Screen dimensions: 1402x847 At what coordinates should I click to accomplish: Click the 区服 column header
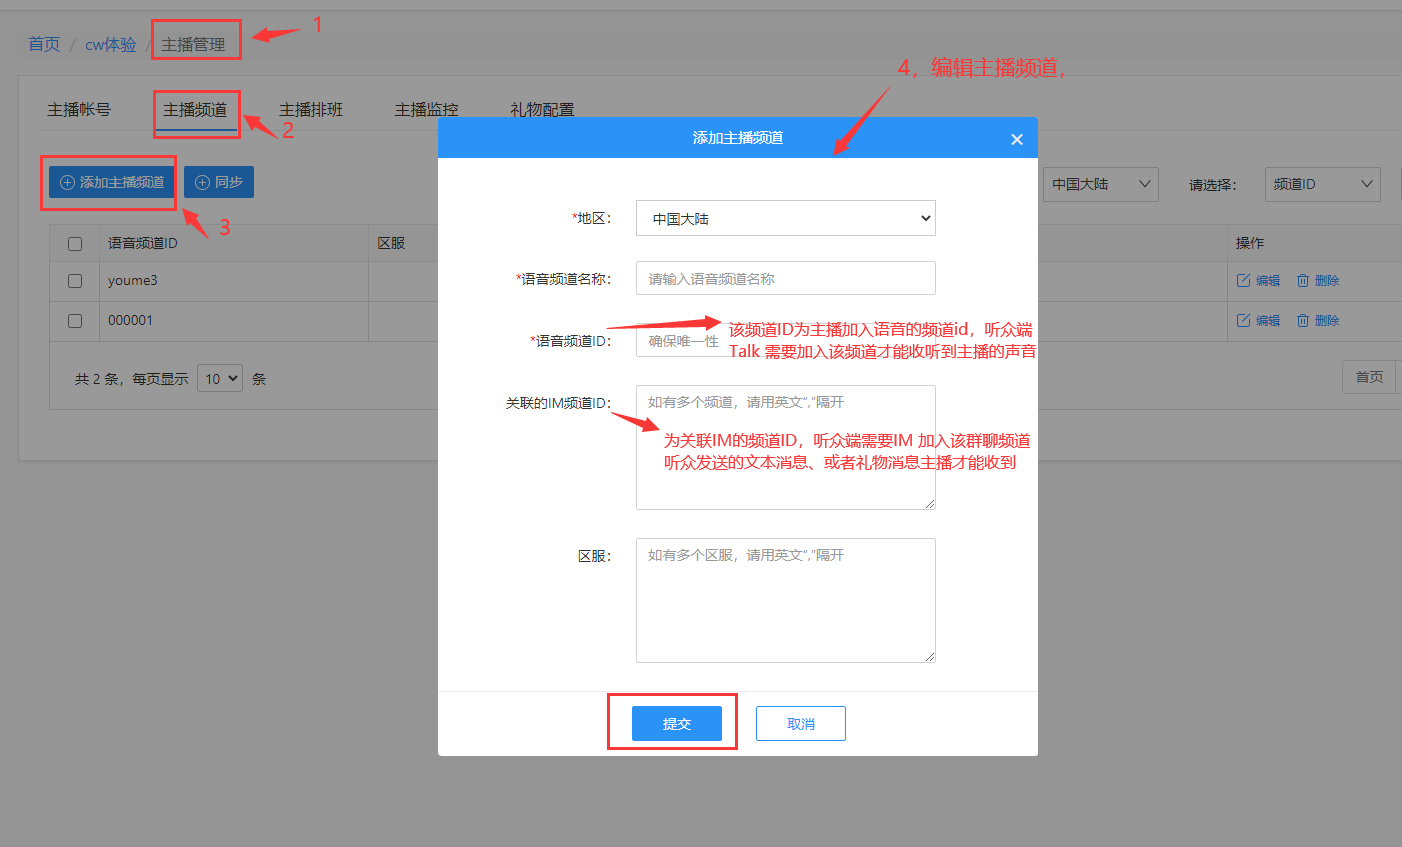click(x=391, y=243)
